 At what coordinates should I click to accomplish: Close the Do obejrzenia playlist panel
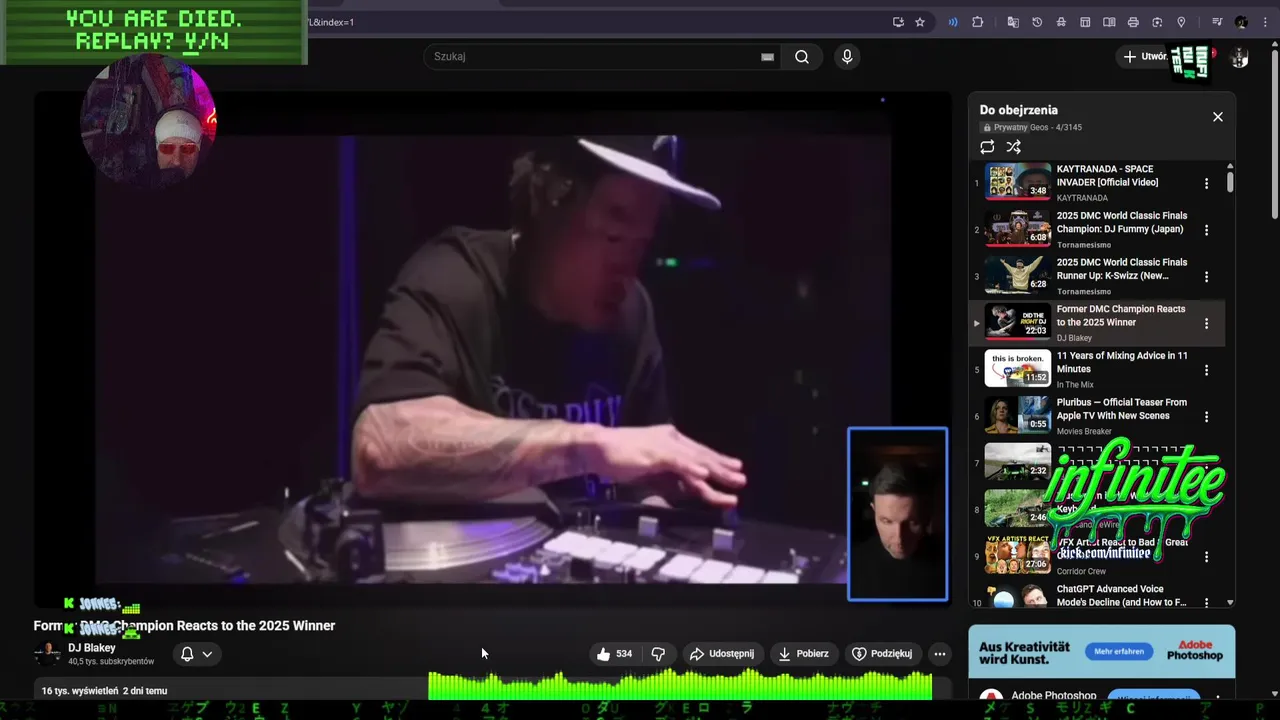pyautogui.click(x=1218, y=117)
